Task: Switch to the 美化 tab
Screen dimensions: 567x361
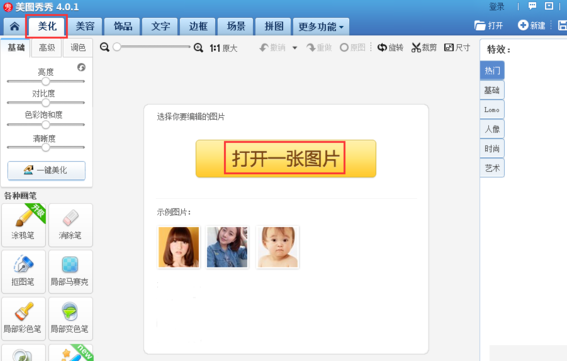Action: pos(47,26)
